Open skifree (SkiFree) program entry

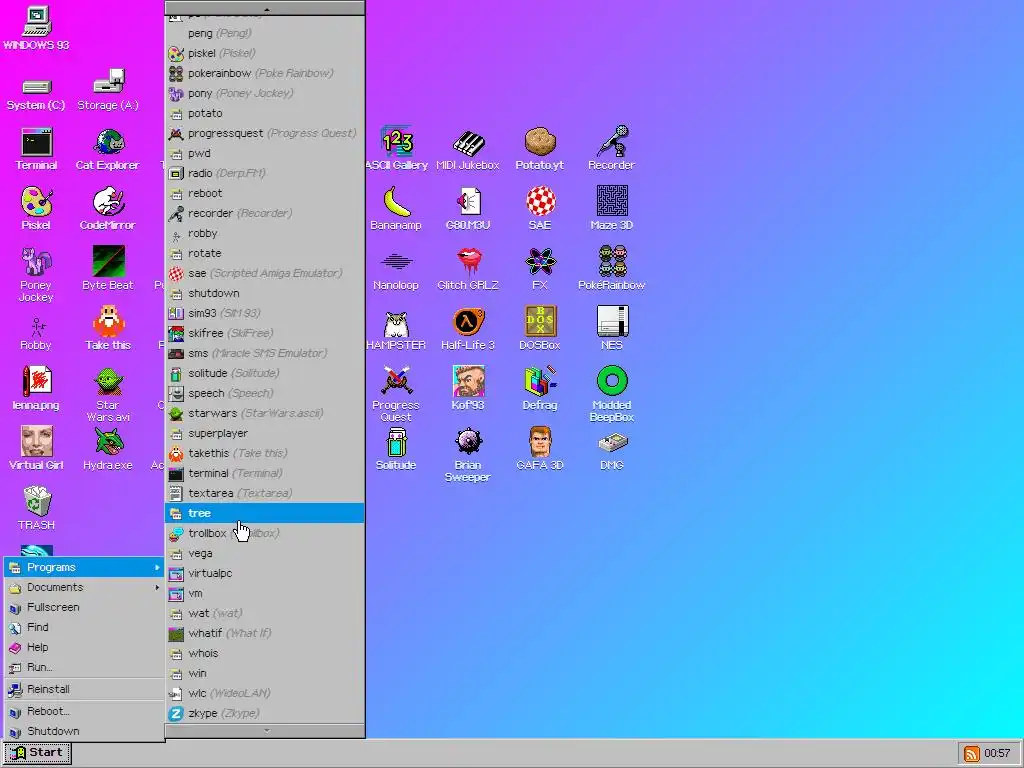point(264,333)
